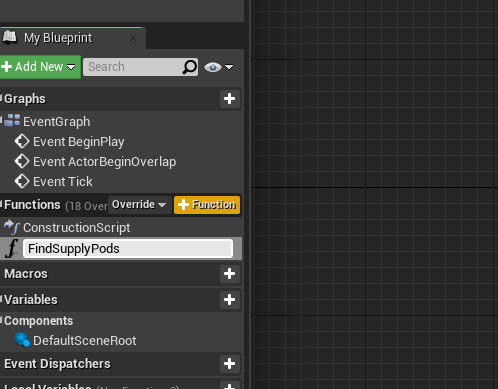Collapse the Functions section
The image size is (498, 389).
click(1, 204)
